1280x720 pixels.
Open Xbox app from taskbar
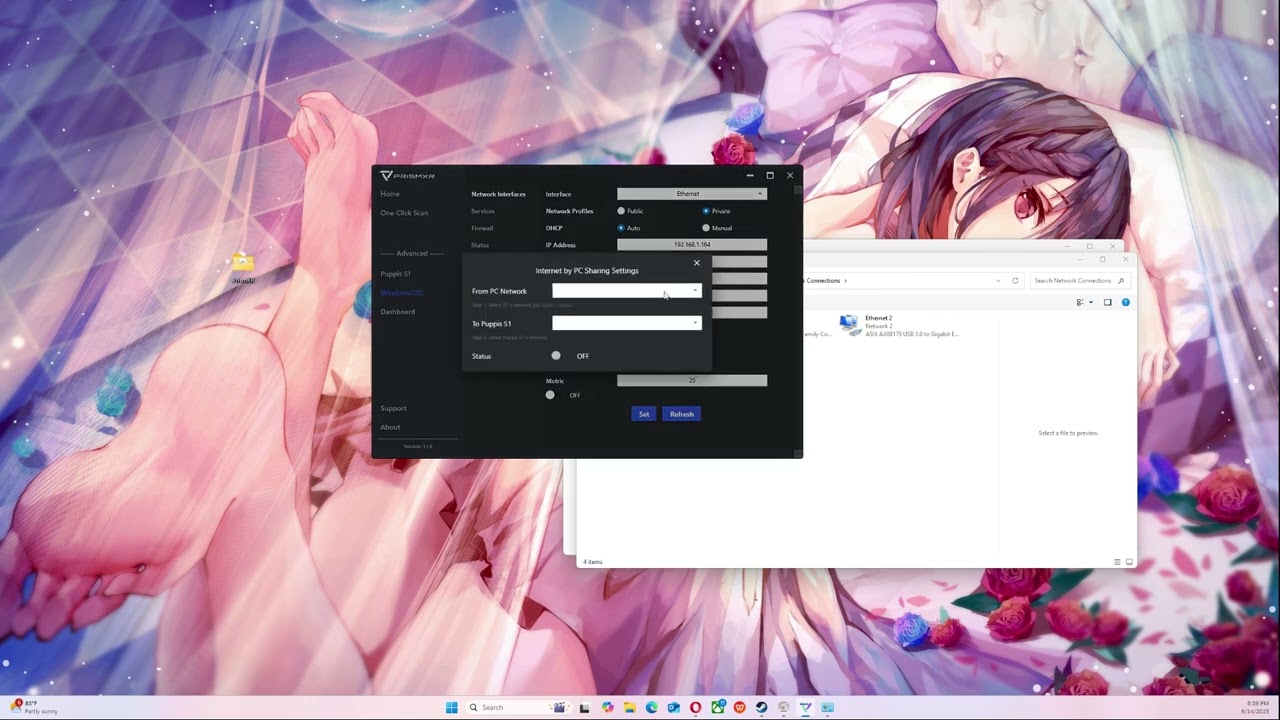[x=717, y=707]
